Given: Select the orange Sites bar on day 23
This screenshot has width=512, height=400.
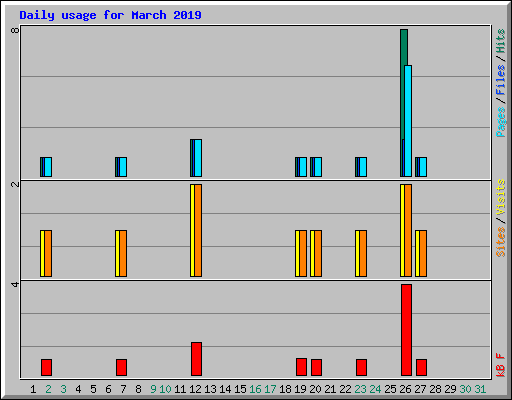Looking at the screenshot, I should pyautogui.click(x=363, y=253).
